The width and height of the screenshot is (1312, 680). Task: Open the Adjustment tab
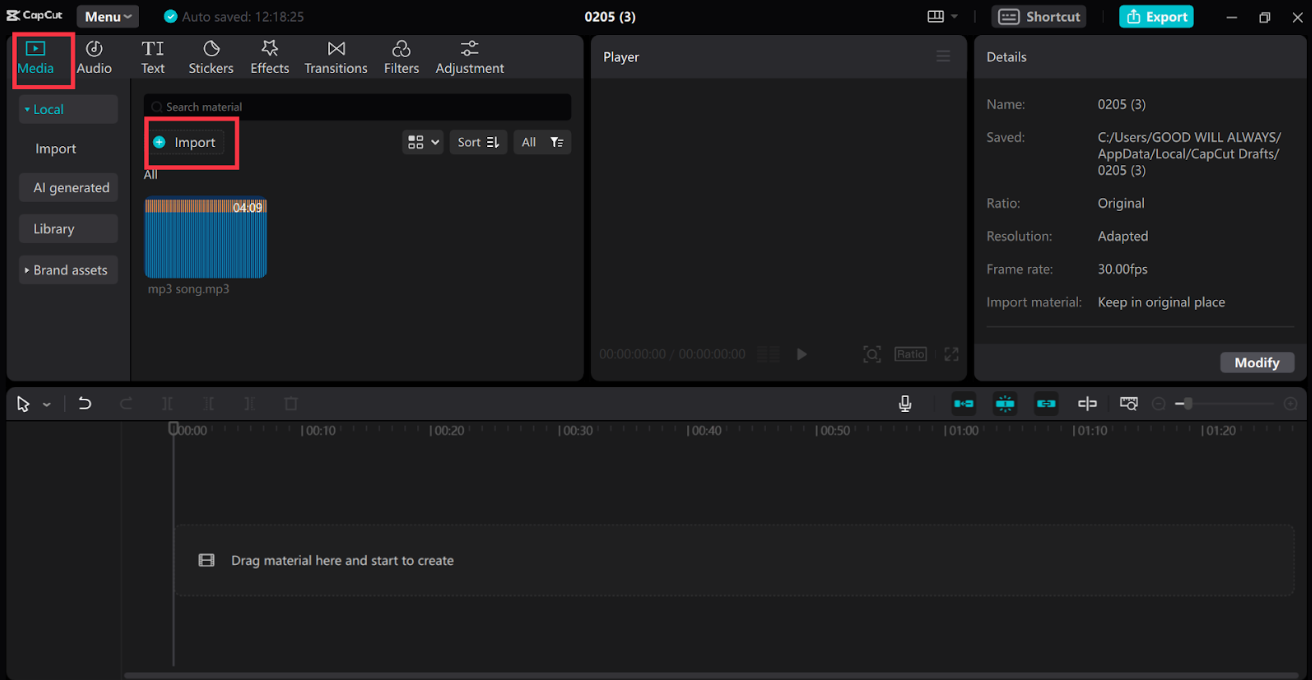click(x=470, y=58)
